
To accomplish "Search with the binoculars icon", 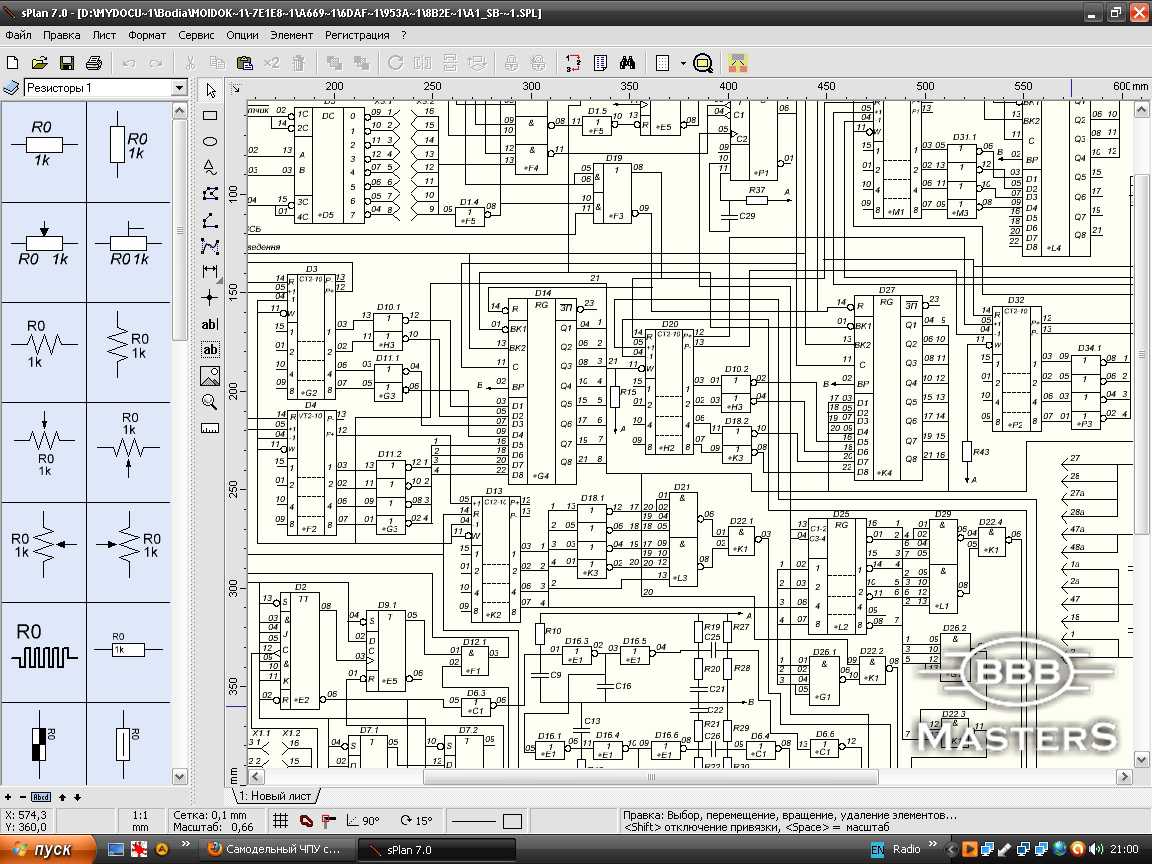I will pyautogui.click(x=627, y=63).
